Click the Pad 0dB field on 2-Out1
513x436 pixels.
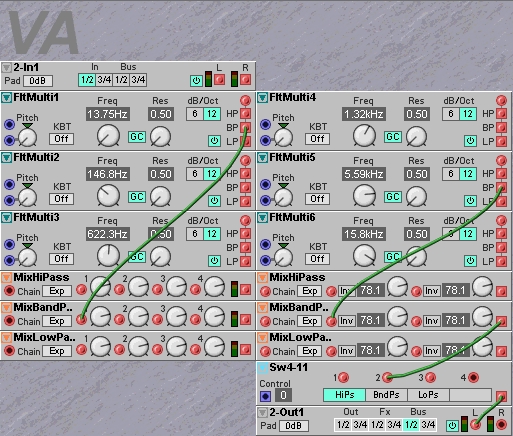tap(293, 426)
